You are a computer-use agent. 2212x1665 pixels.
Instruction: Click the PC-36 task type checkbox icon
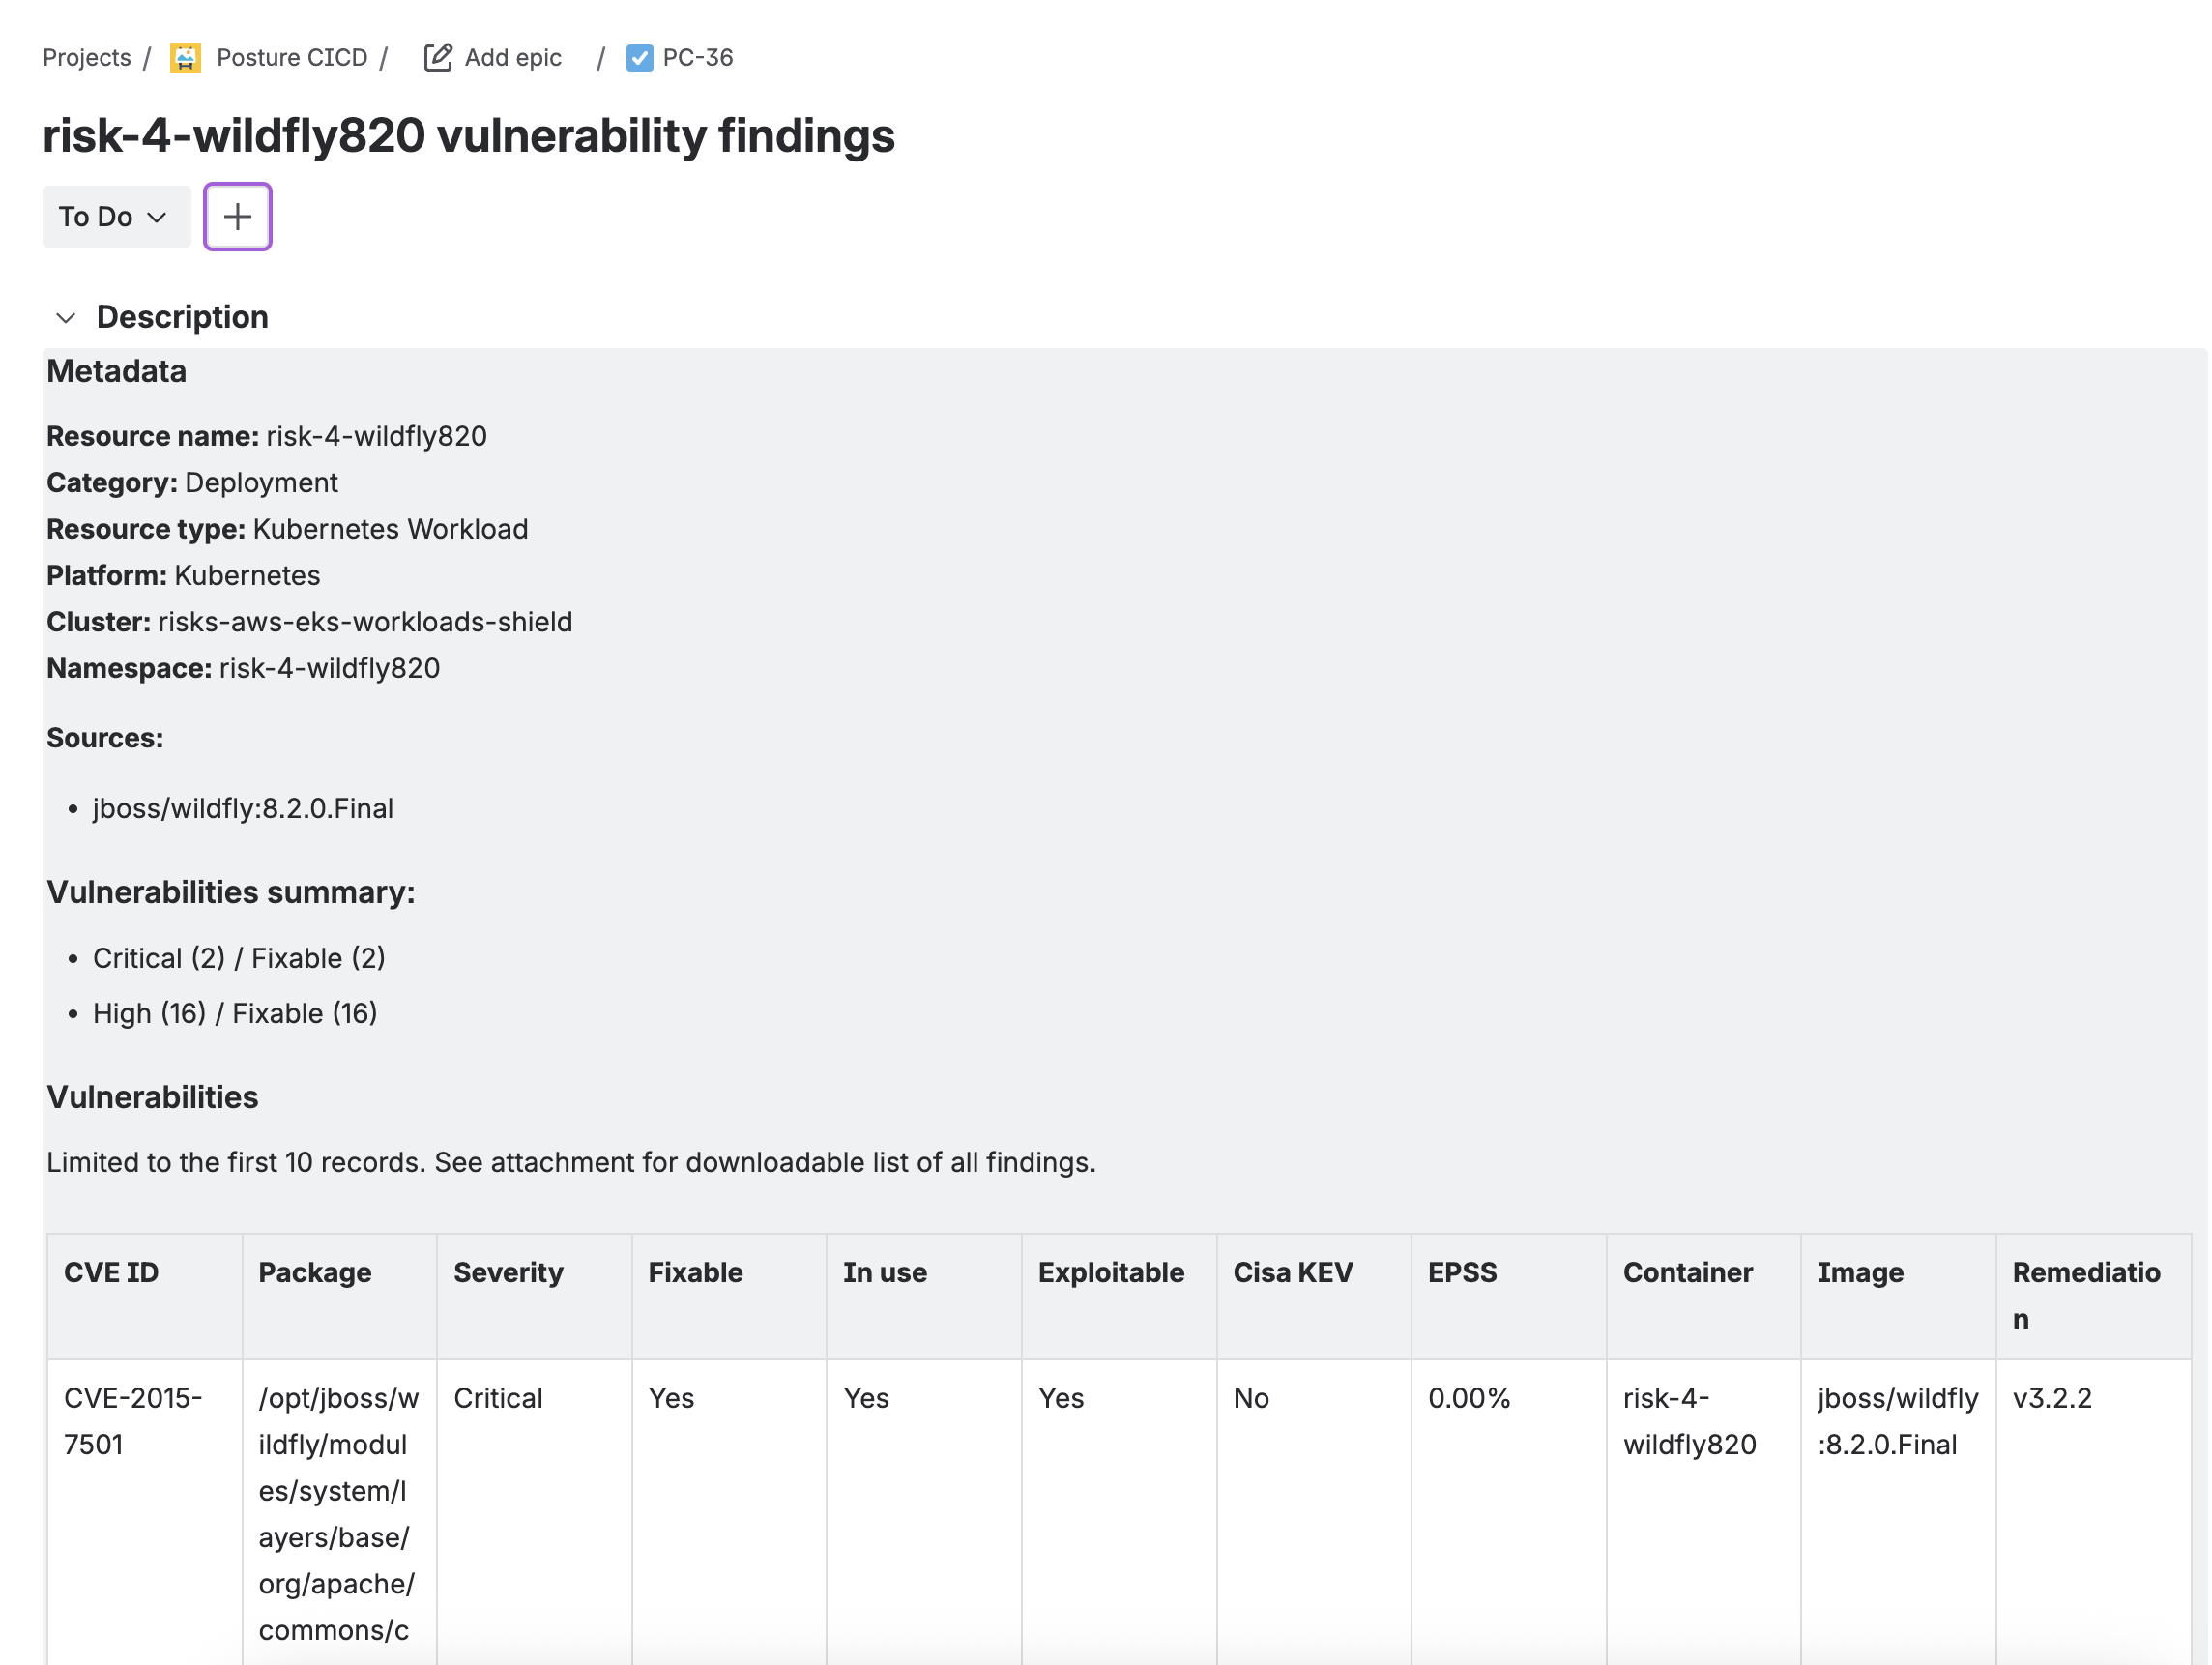click(x=639, y=58)
